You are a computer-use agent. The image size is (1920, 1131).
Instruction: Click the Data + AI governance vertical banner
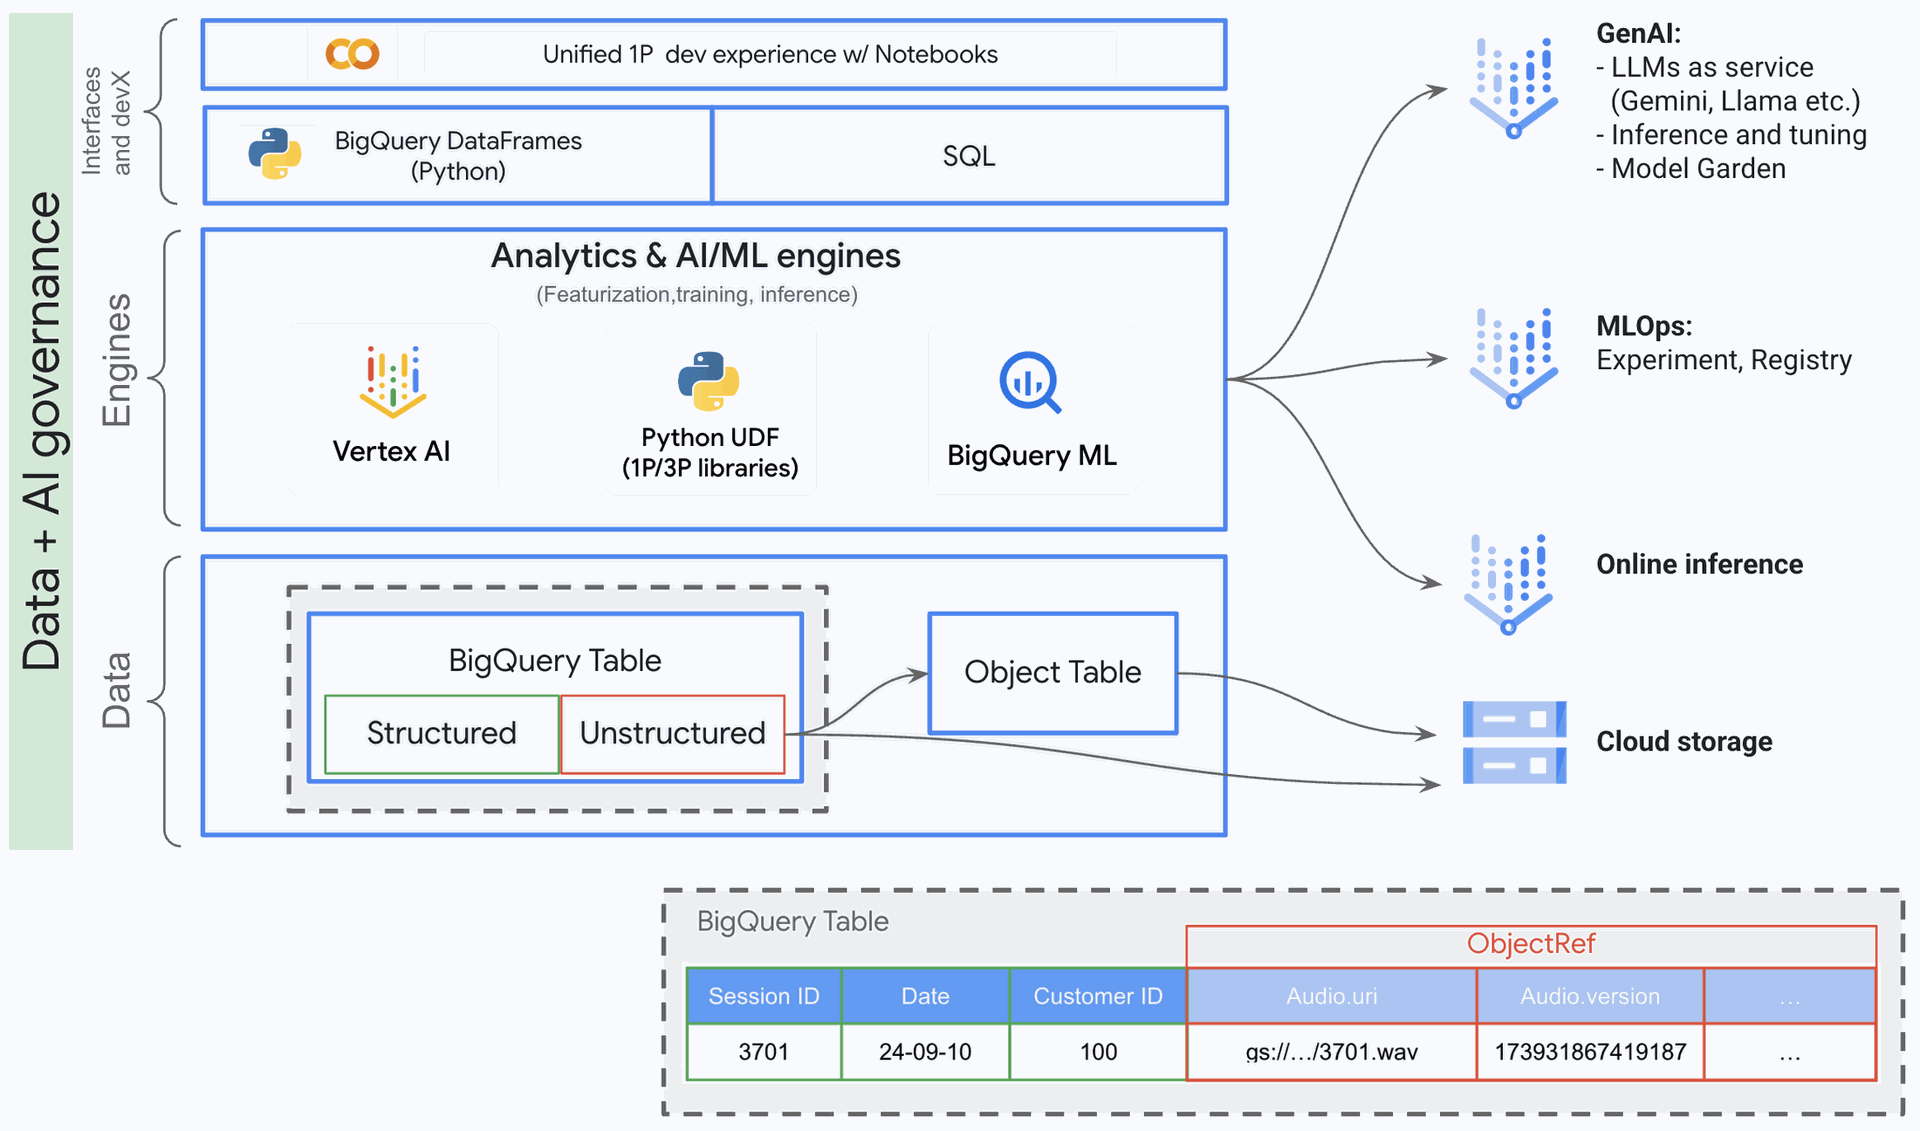click(x=41, y=431)
